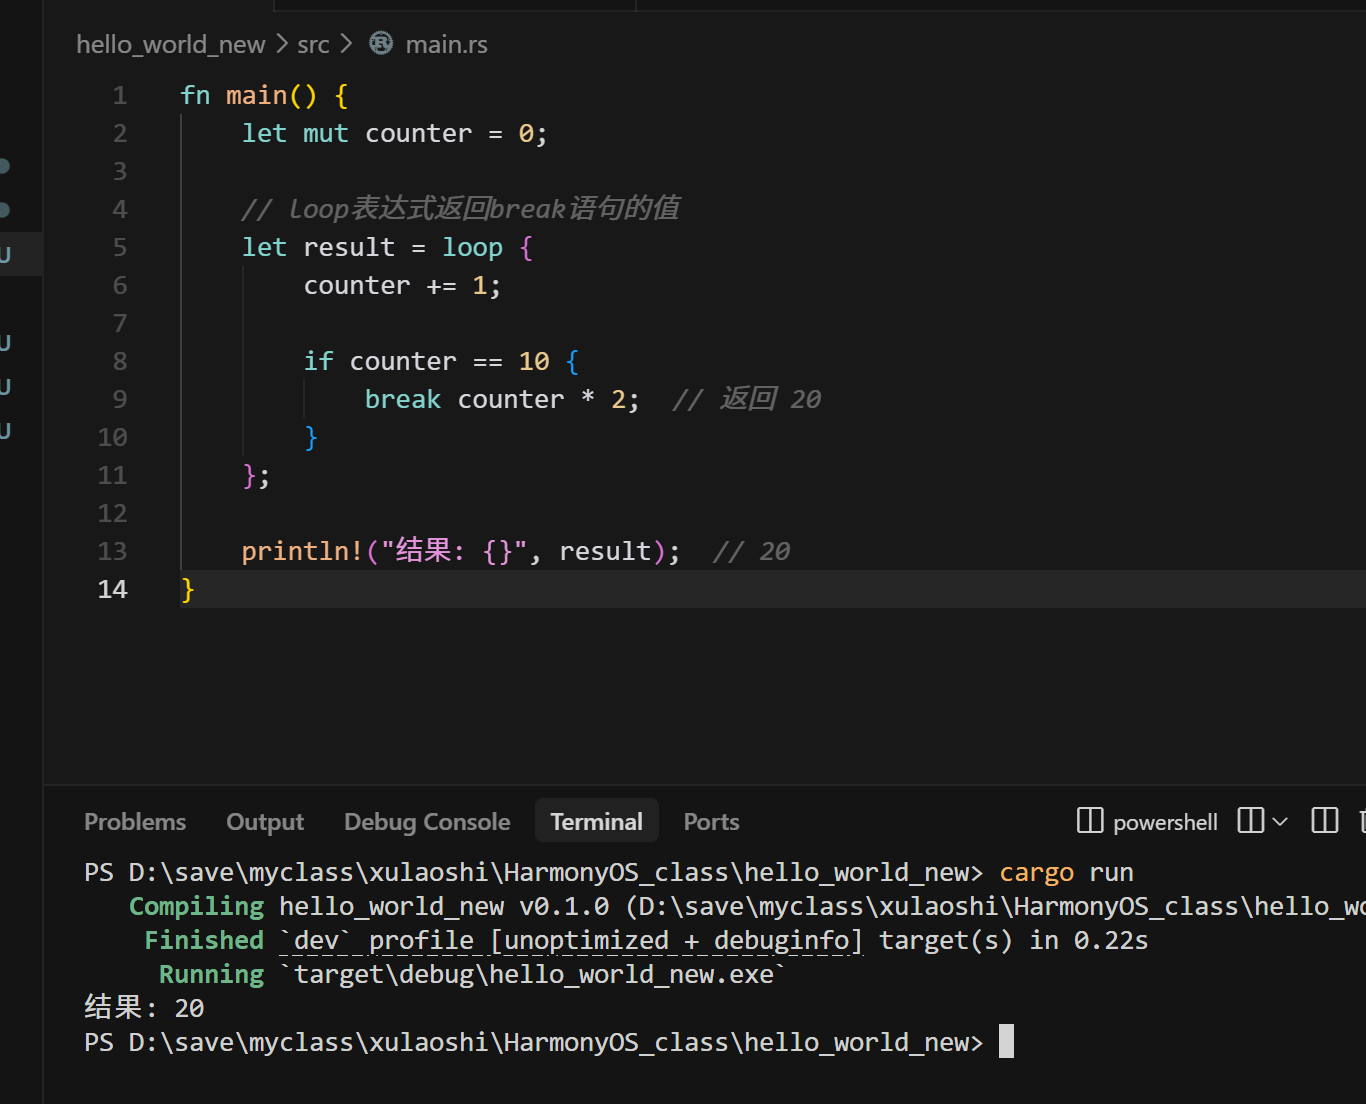Click the '// 返回 20' inline comment
1366x1104 pixels.
(x=747, y=399)
